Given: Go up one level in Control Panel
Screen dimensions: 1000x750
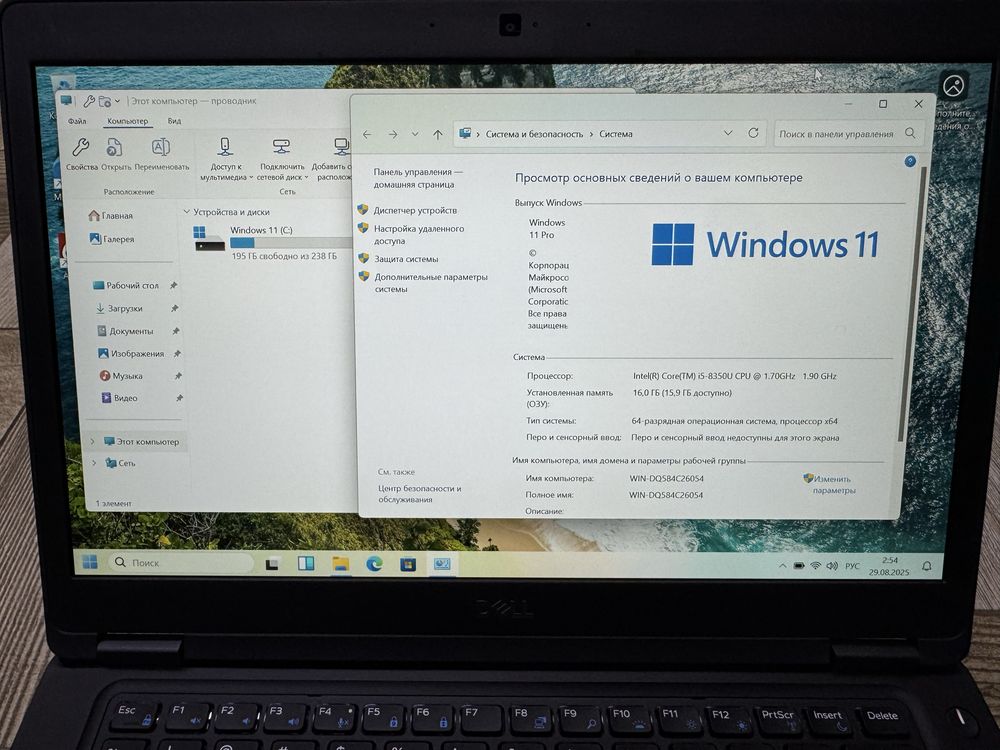Looking at the screenshot, I should (438, 134).
